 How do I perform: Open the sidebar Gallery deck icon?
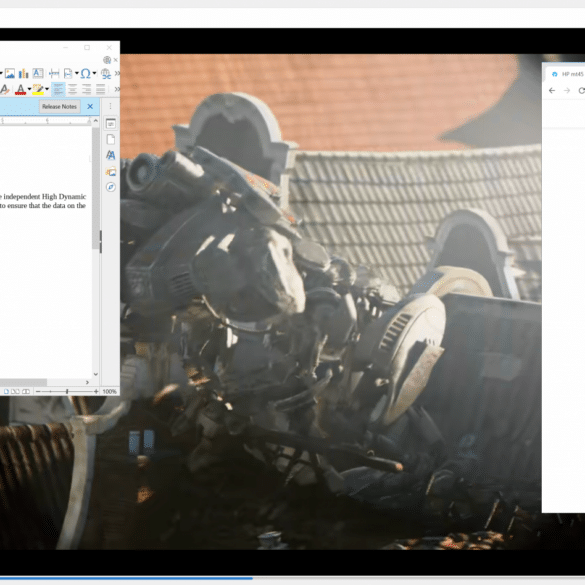tap(111, 171)
